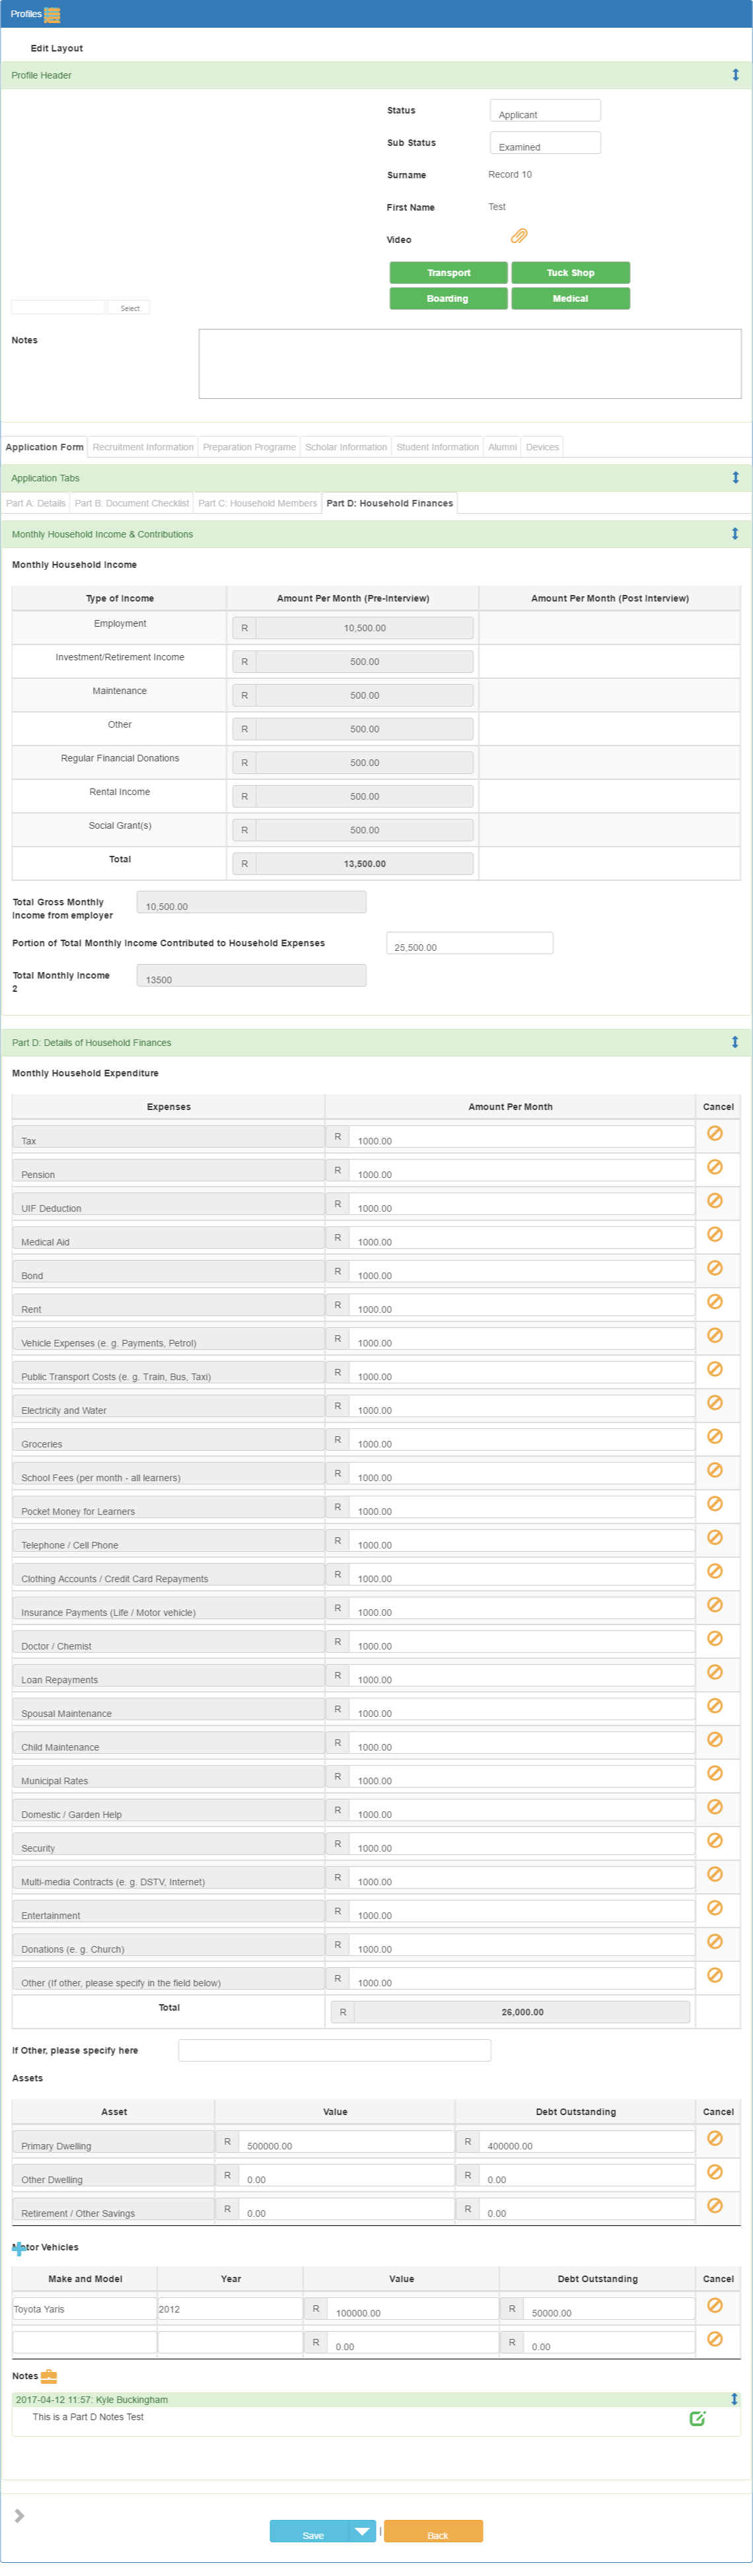Click the green Boarding button
The width and height of the screenshot is (753, 2576).
tap(448, 299)
